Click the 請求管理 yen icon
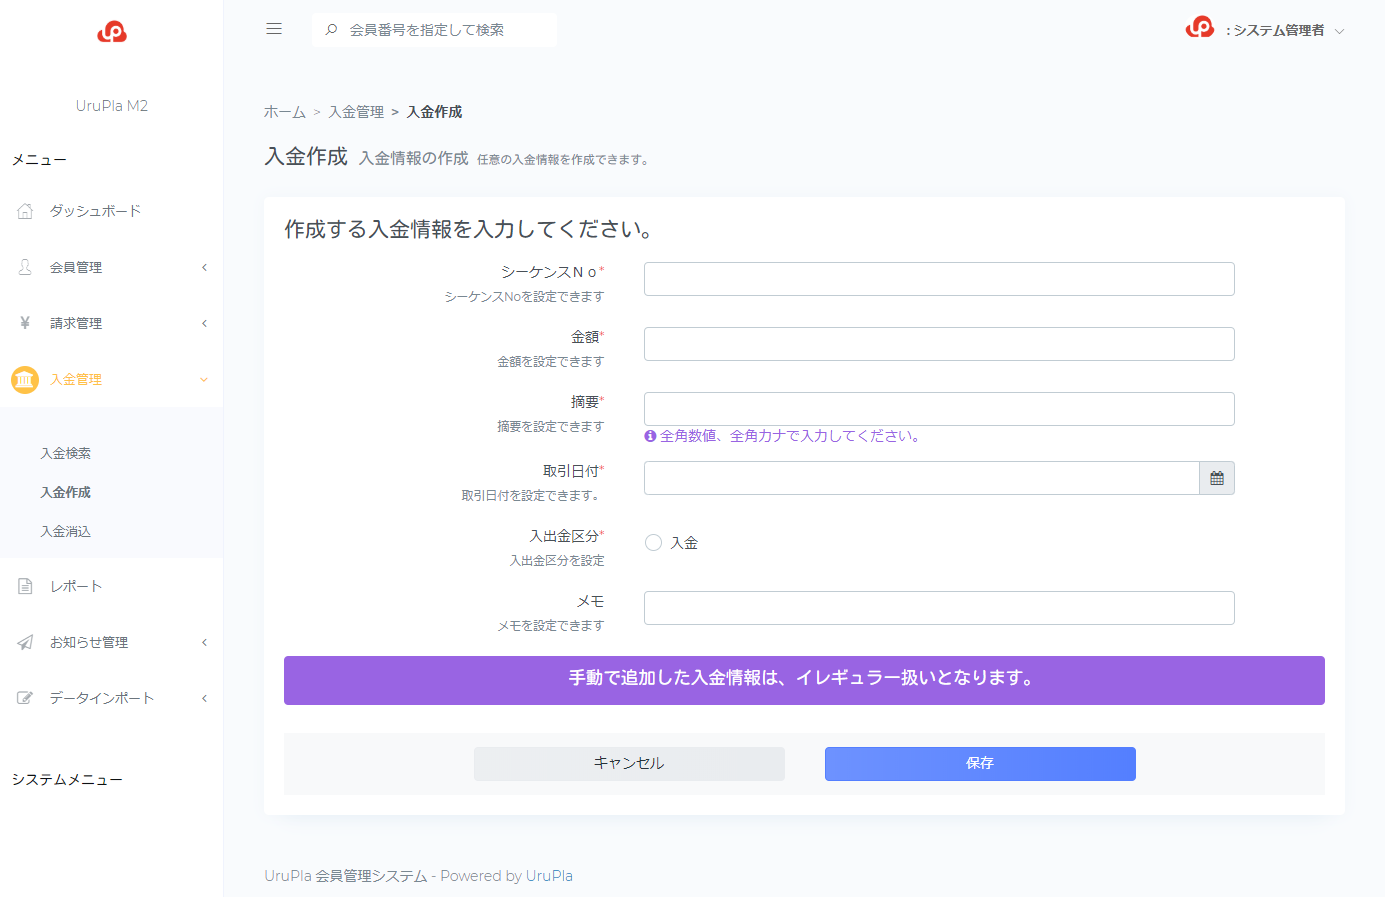 (x=25, y=323)
